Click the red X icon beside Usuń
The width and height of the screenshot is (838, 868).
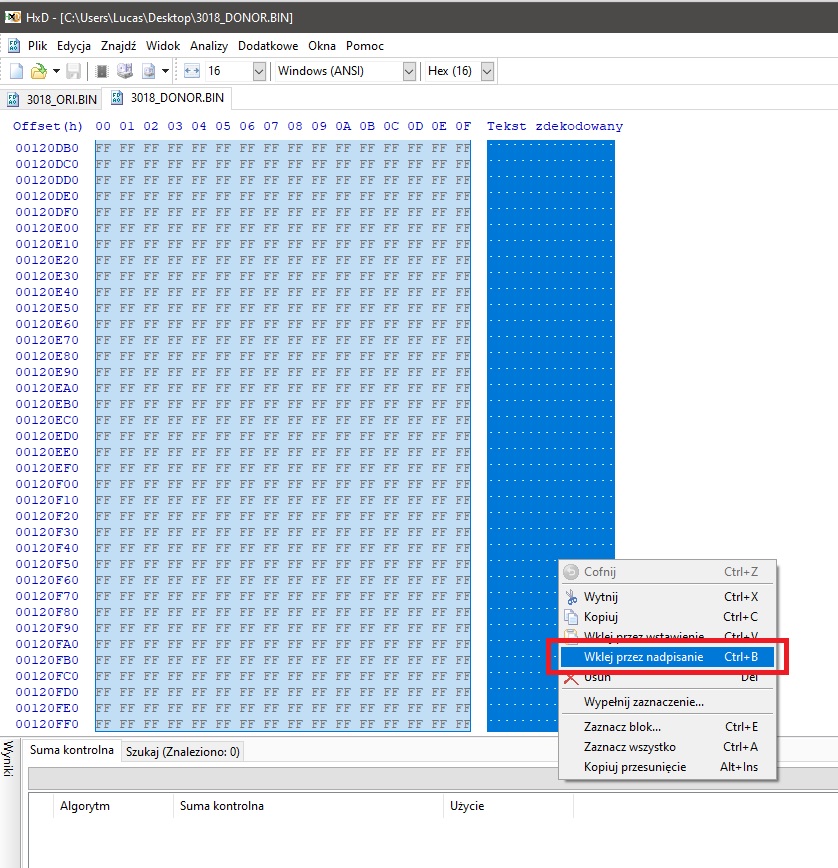[571, 679]
